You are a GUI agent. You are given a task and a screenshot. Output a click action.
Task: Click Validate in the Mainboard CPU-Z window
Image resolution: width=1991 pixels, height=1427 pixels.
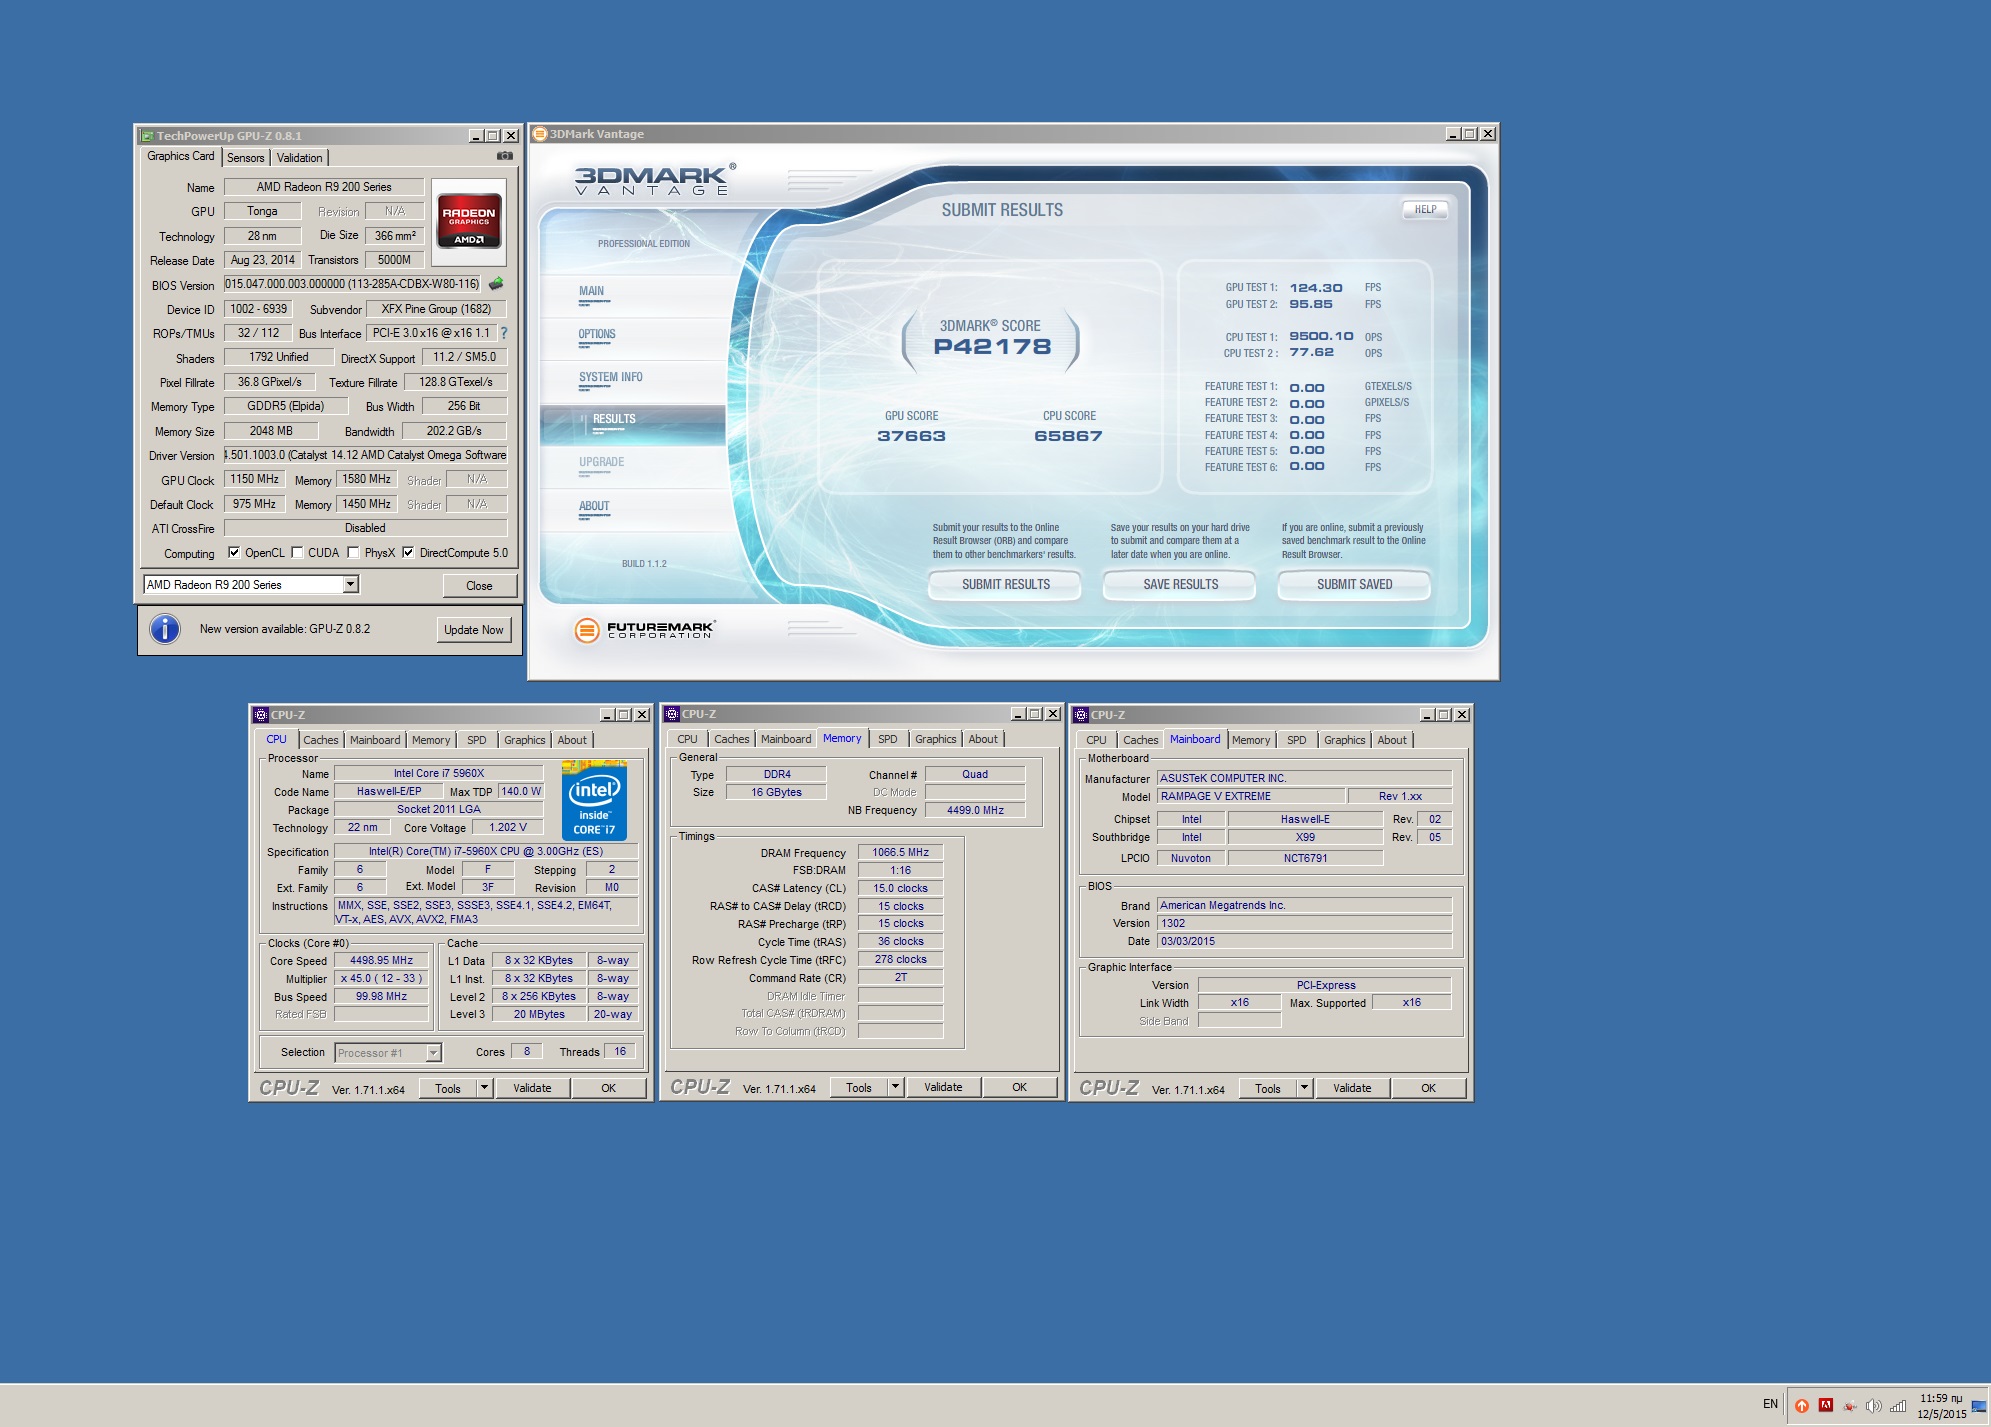coord(1352,1088)
